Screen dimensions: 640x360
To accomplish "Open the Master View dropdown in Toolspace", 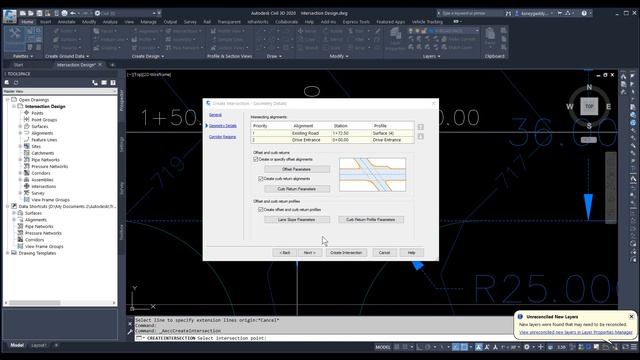I will click(x=60, y=91).
